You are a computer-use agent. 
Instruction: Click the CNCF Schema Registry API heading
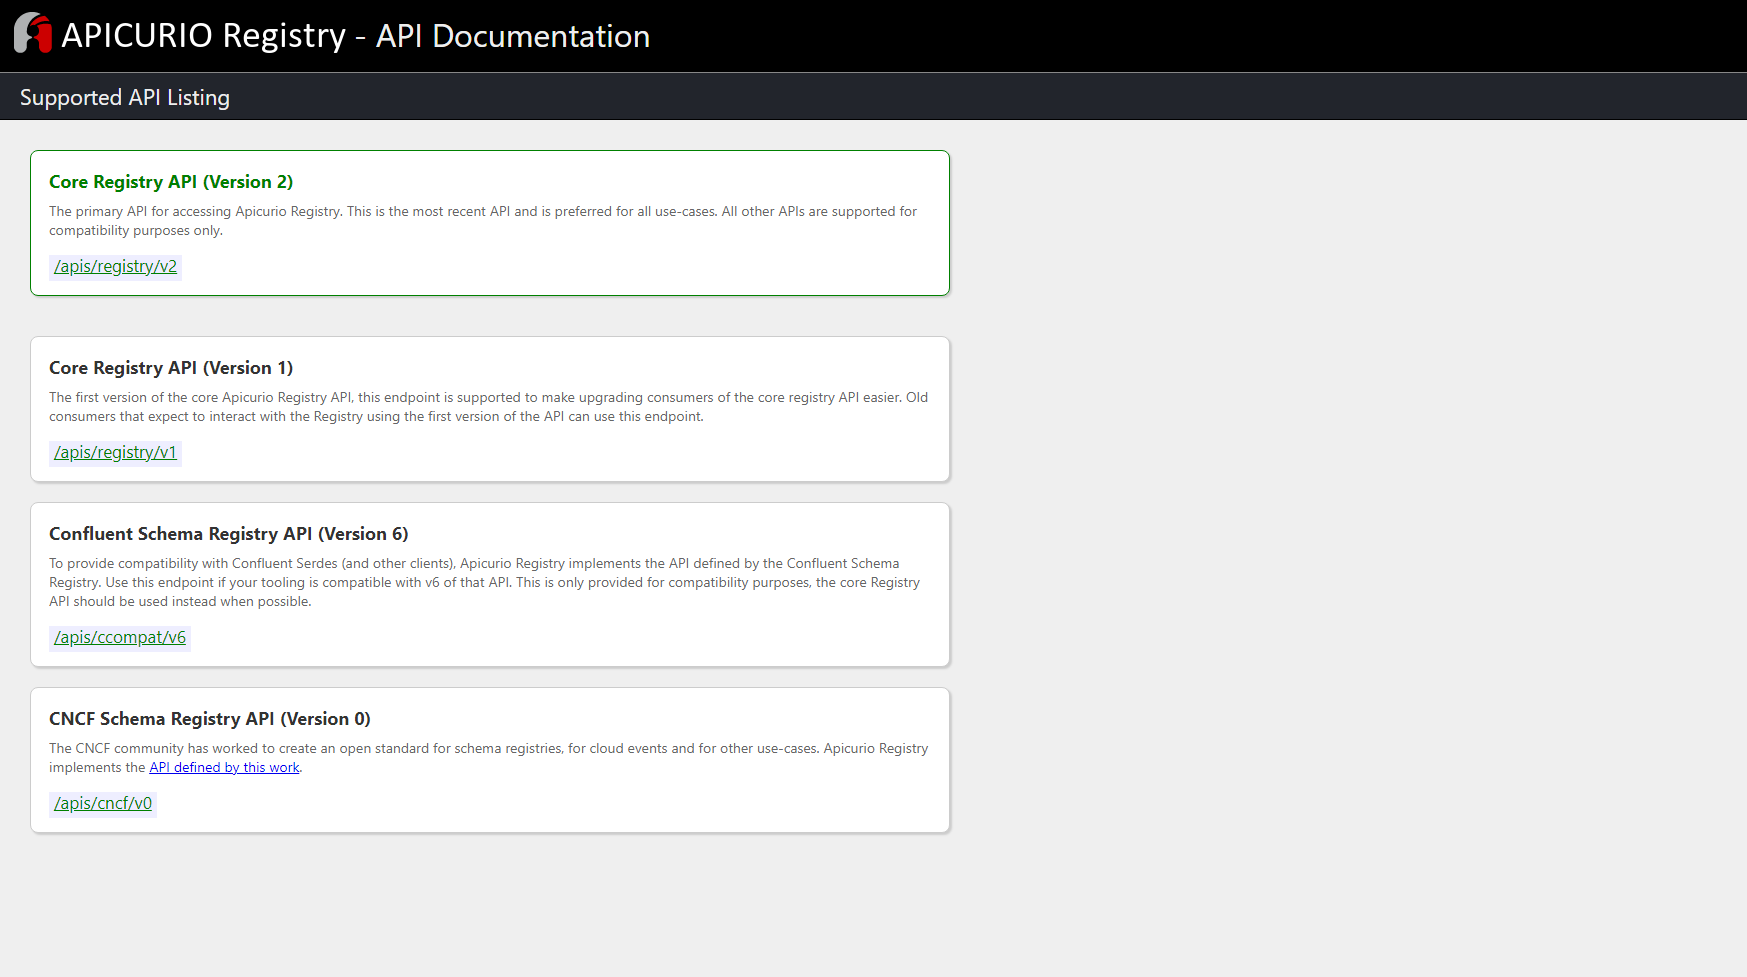click(209, 718)
